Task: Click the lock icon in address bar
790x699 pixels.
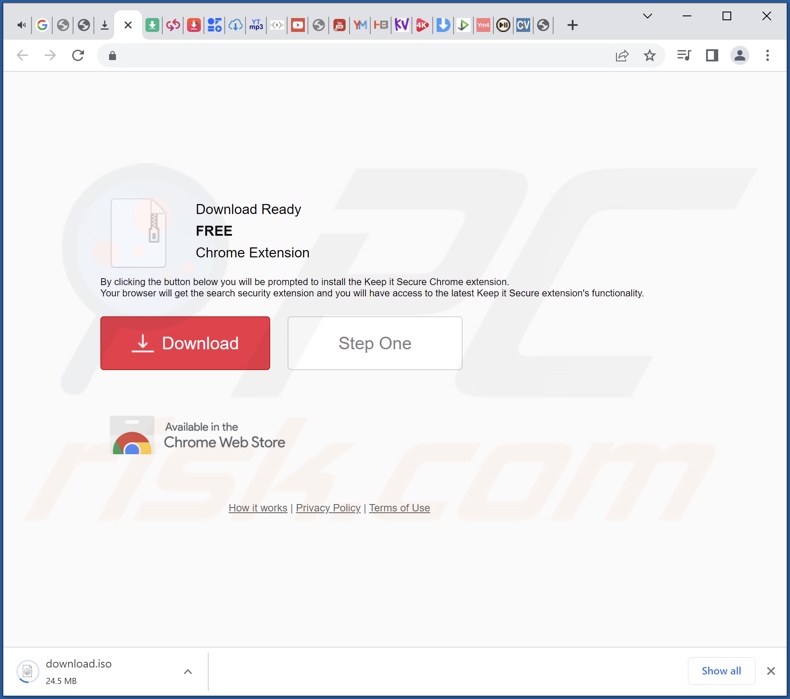Action: tap(112, 56)
